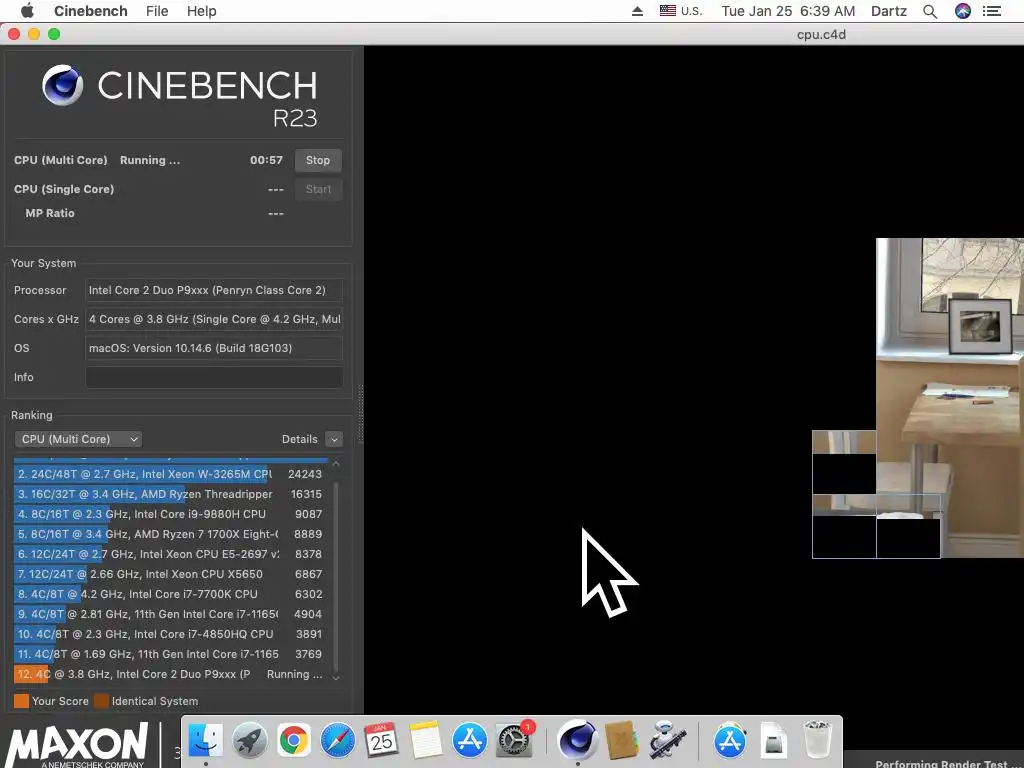Open the document stack in dock
This screenshot has width=1024, height=768.
773,741
